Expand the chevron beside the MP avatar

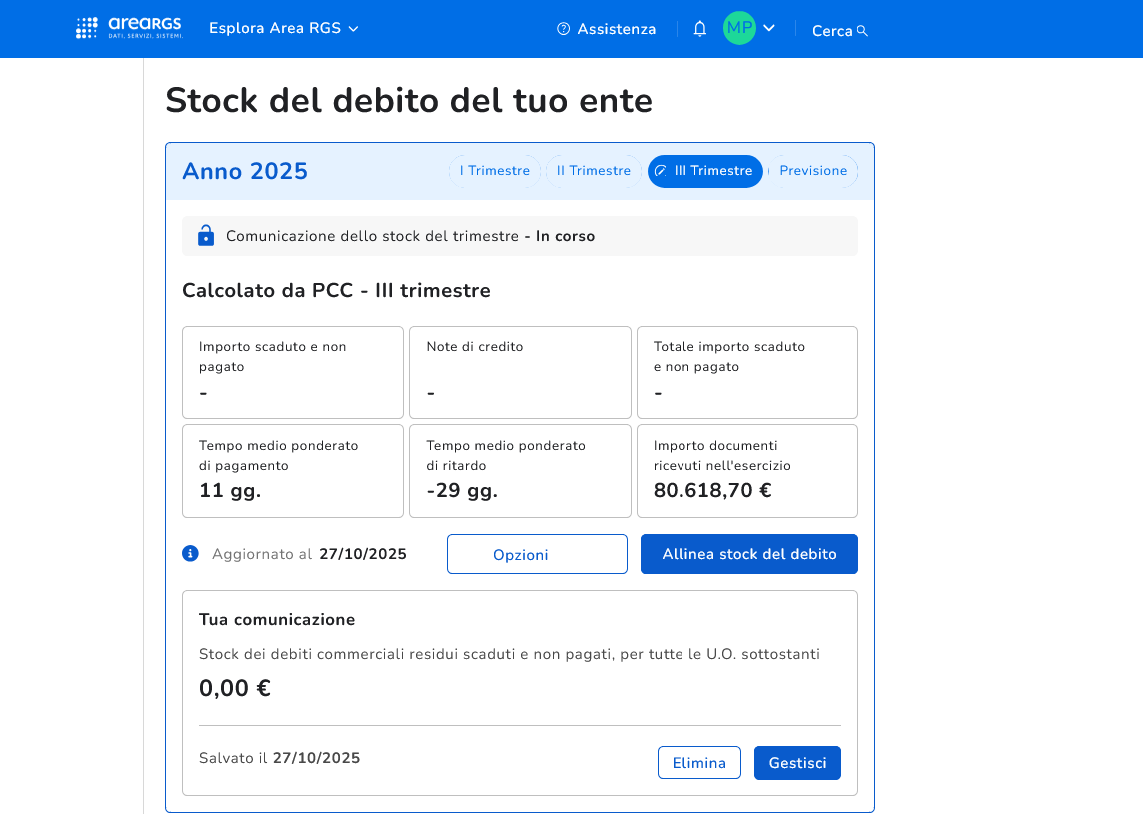(x=769, y=28)
